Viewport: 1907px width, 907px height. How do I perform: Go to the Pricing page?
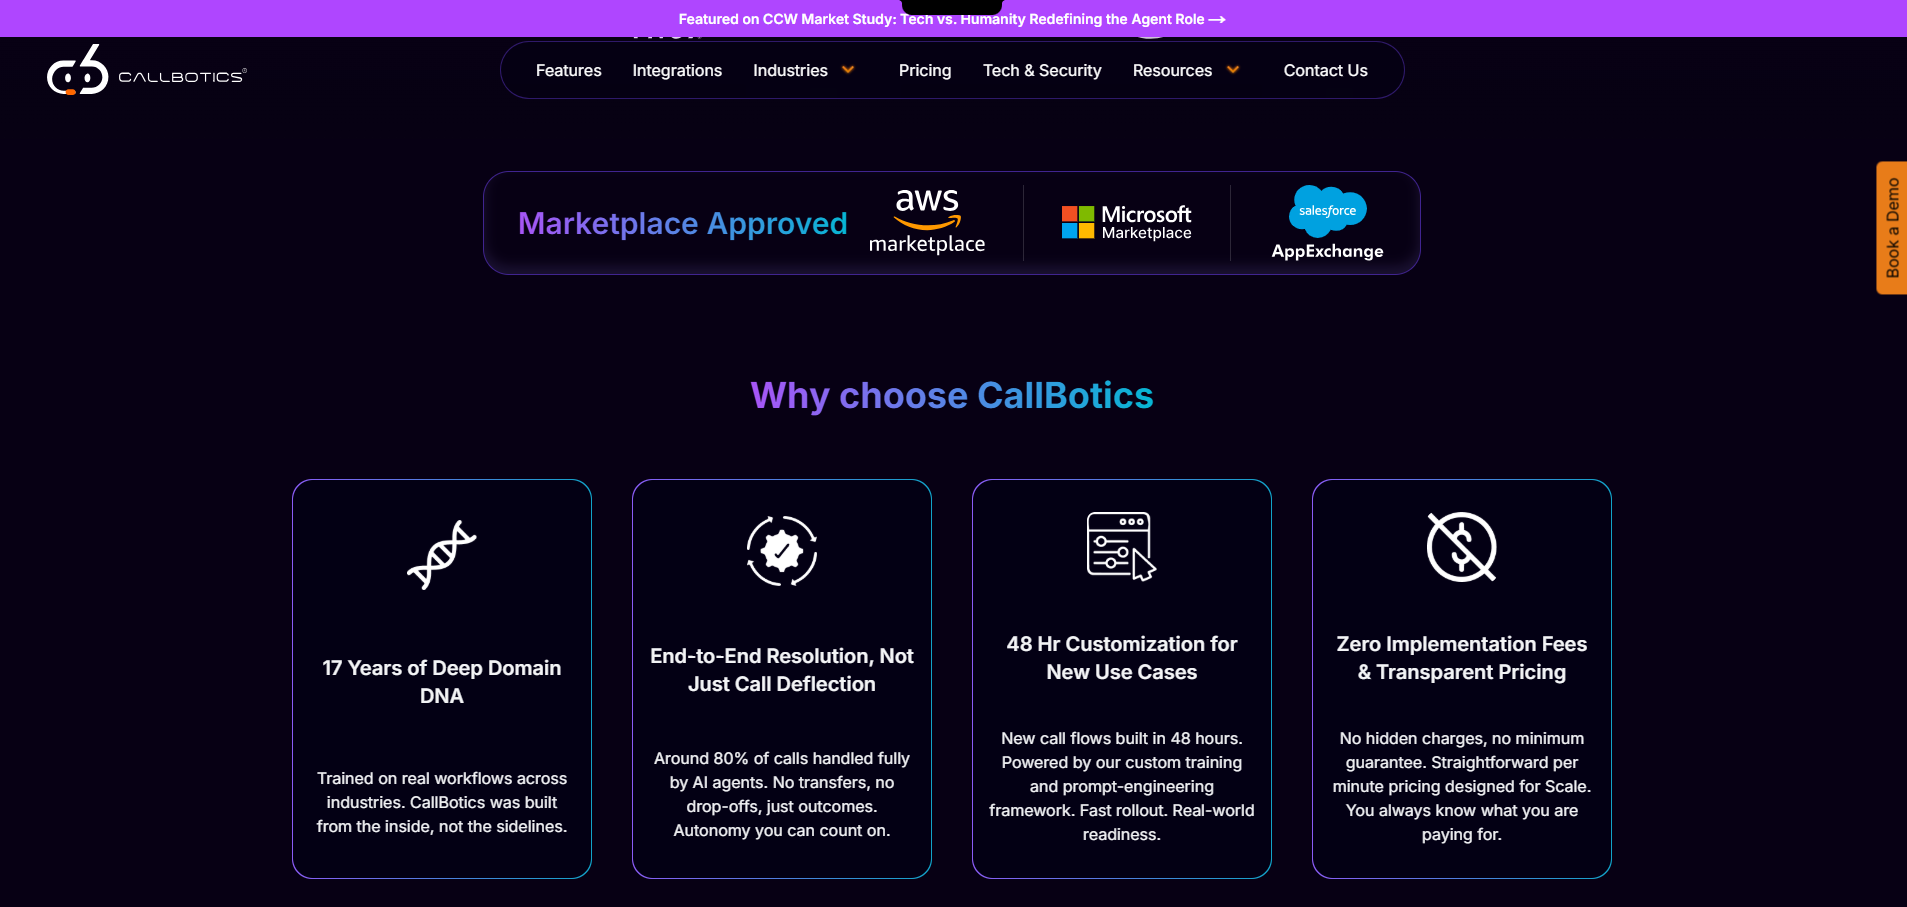pos(924,70)
